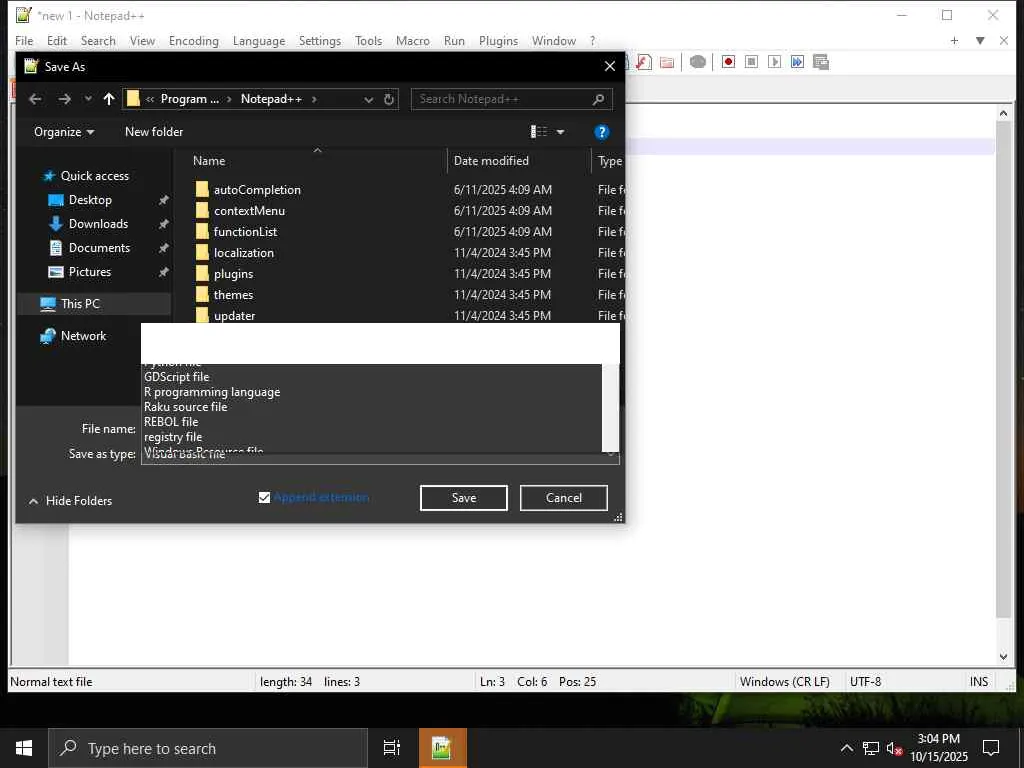Select Raku source file type option

(x=372, y=407)
